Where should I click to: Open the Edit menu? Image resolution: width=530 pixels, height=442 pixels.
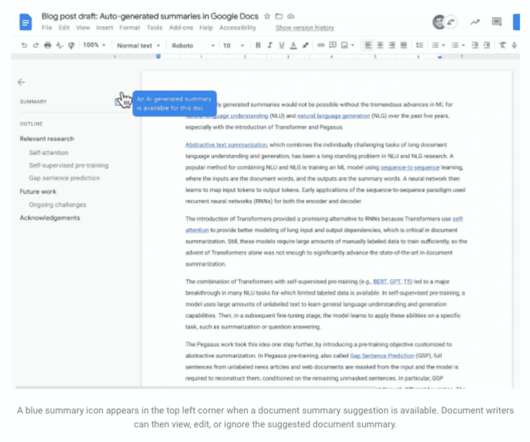pyautogui.click(x=64, y=28)
